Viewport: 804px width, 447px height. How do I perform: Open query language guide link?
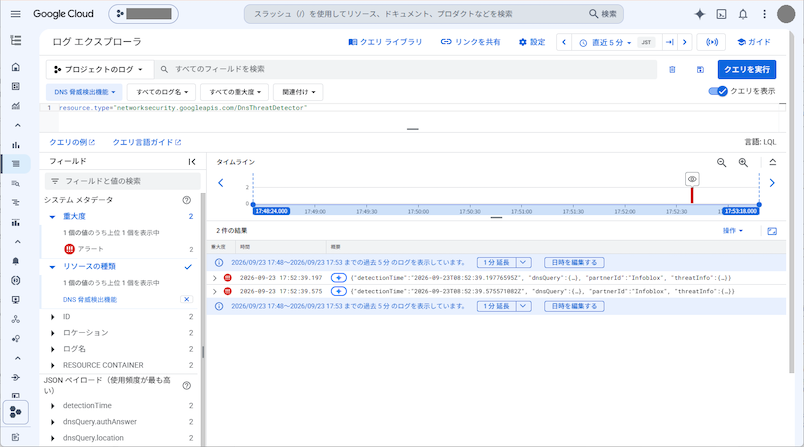point(147,143)
